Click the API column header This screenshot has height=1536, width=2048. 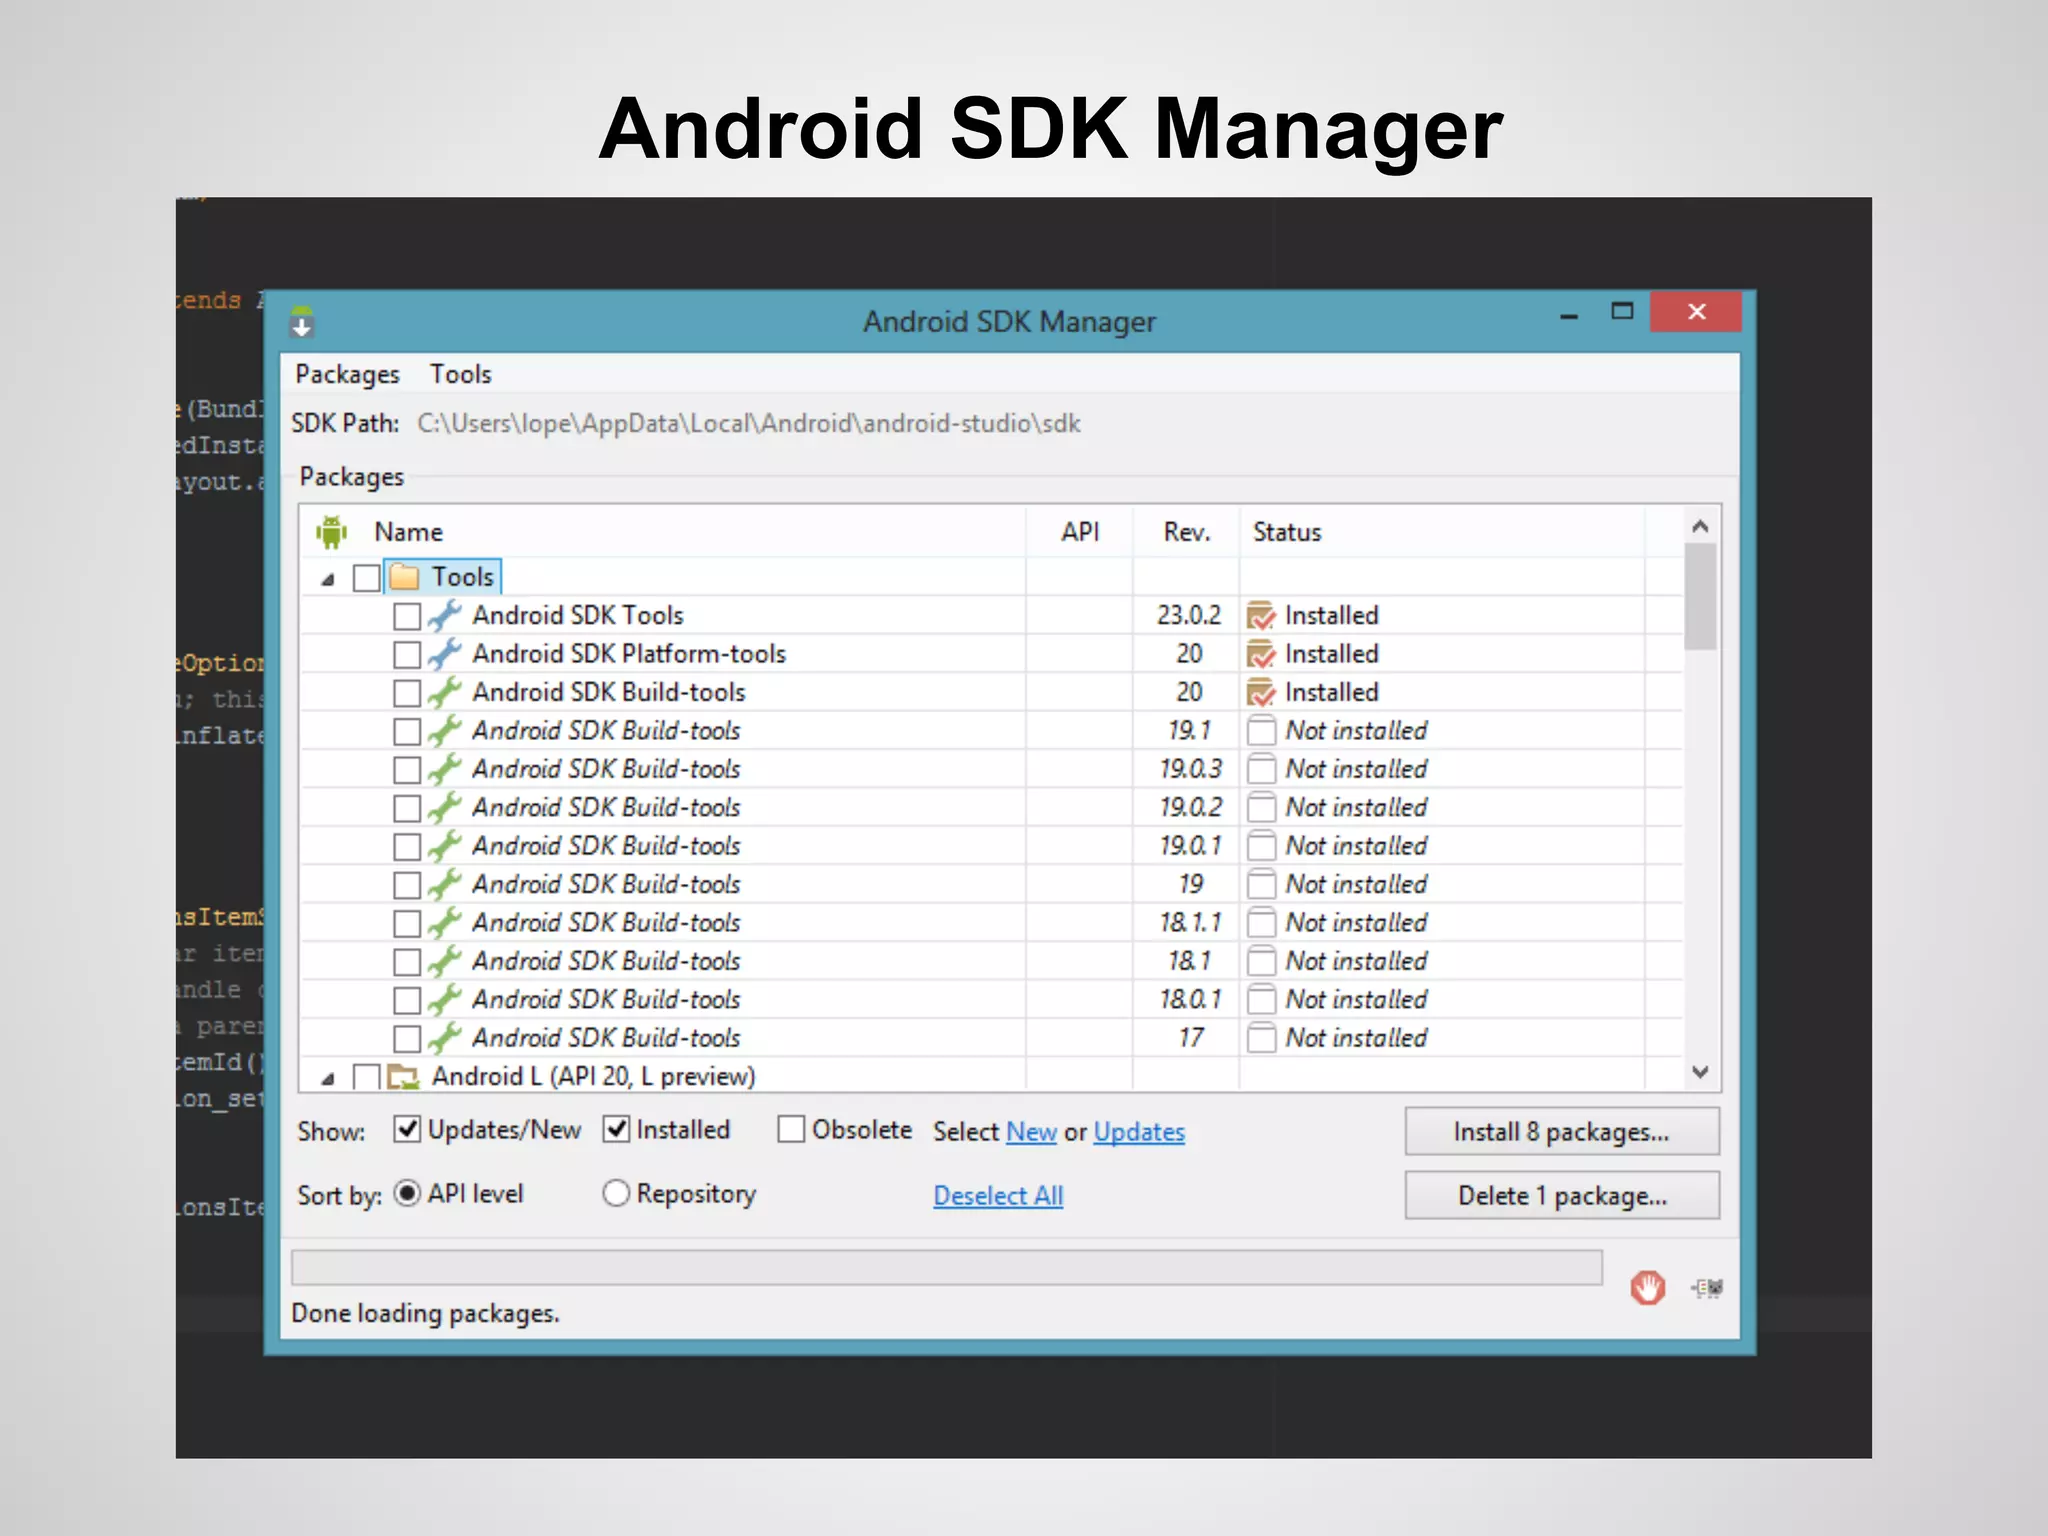coord(1080,532)
